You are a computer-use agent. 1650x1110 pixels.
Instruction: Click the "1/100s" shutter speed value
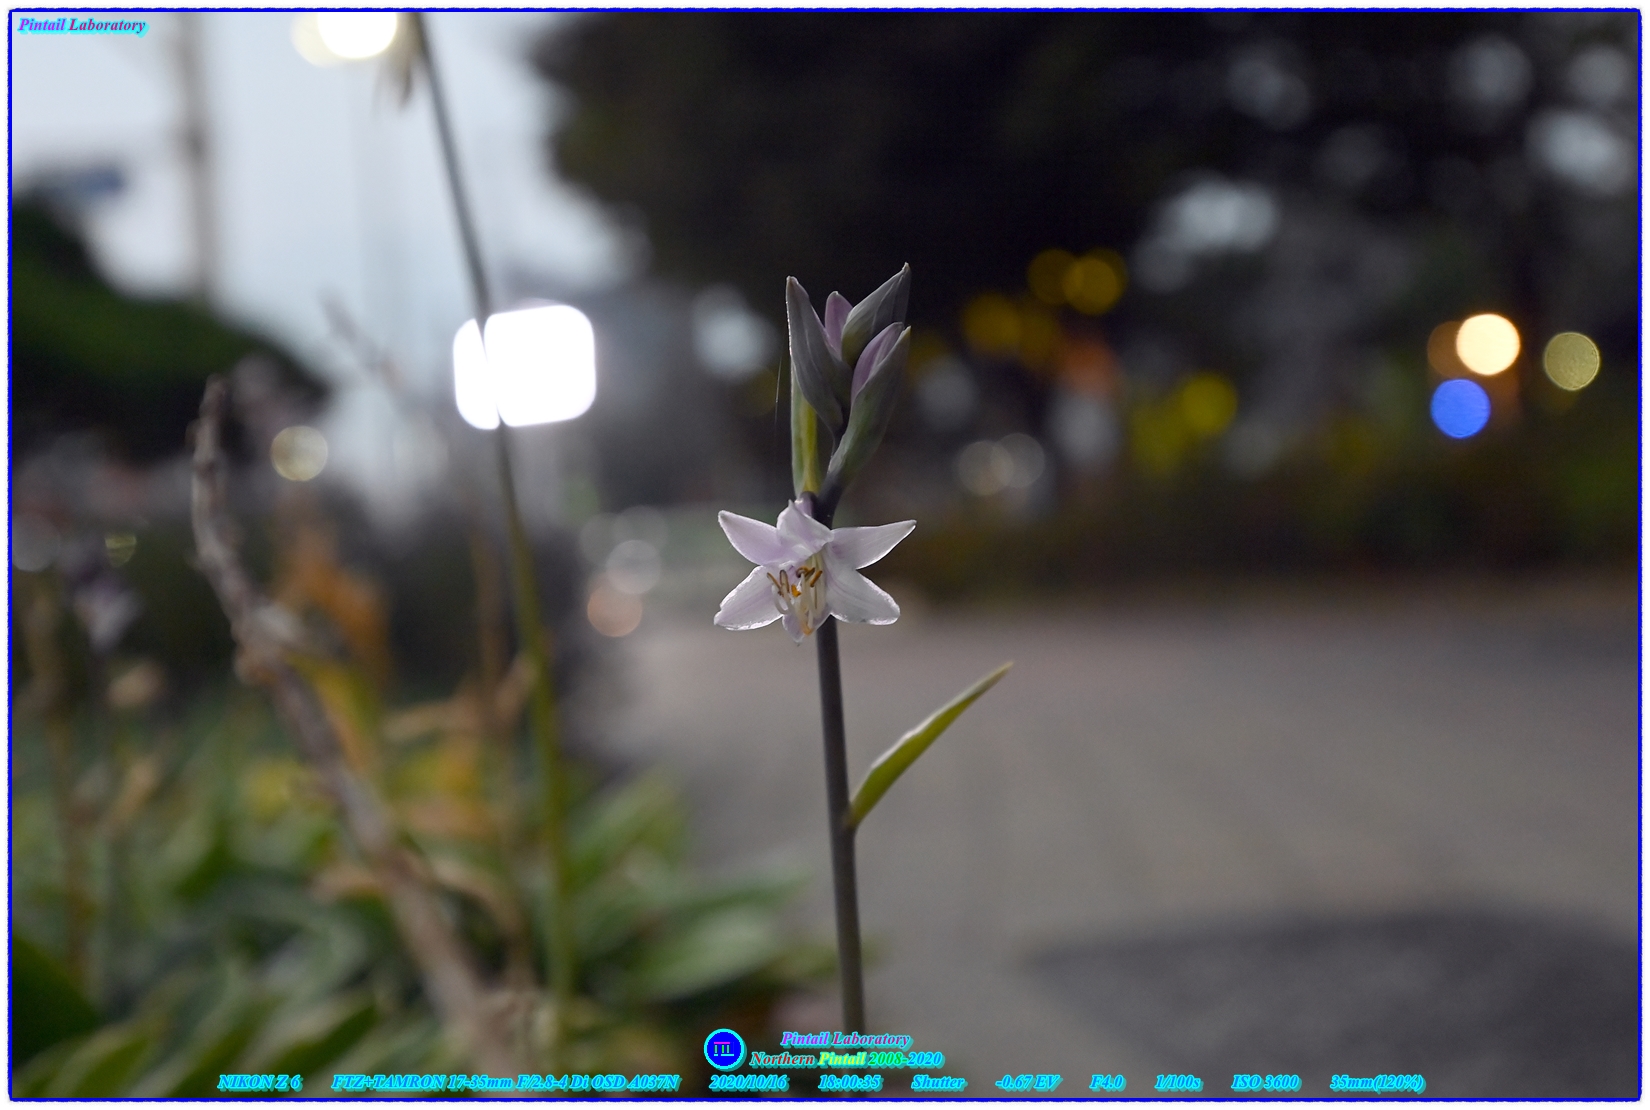pyautogui.click(x=1178, y=1082)
